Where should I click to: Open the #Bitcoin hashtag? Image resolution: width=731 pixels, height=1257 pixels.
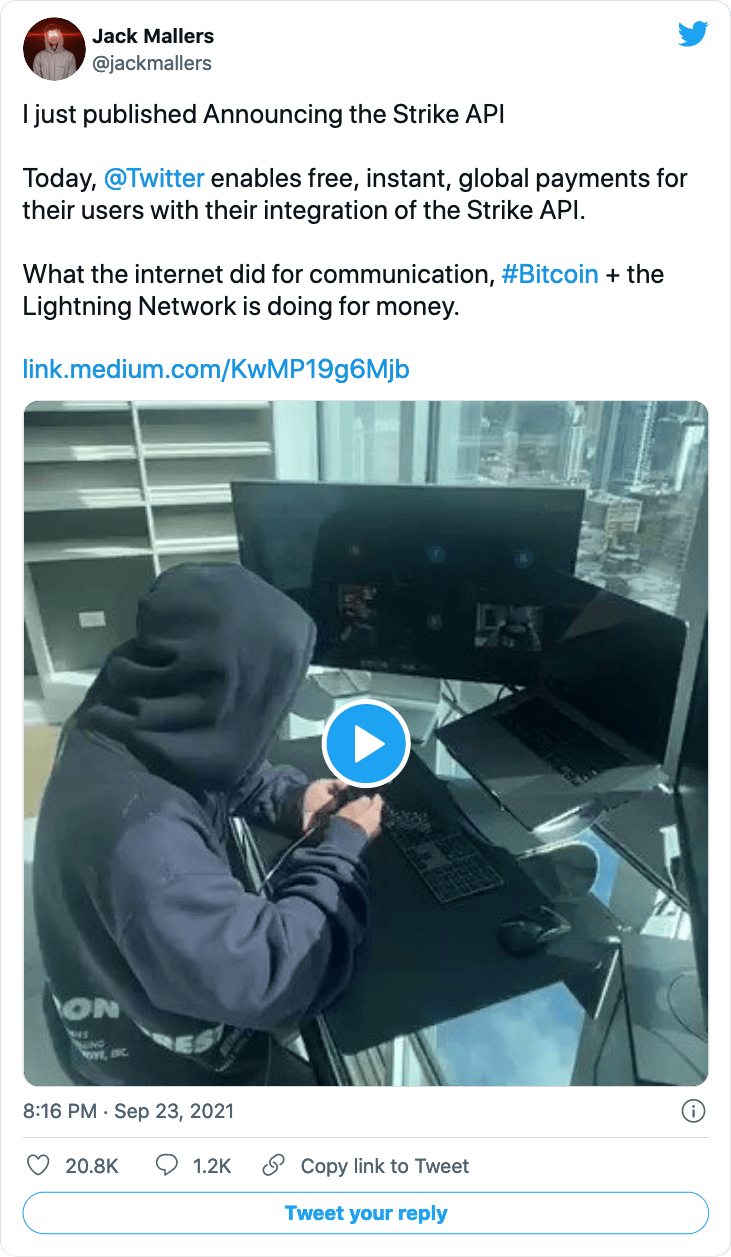point(550,274)
